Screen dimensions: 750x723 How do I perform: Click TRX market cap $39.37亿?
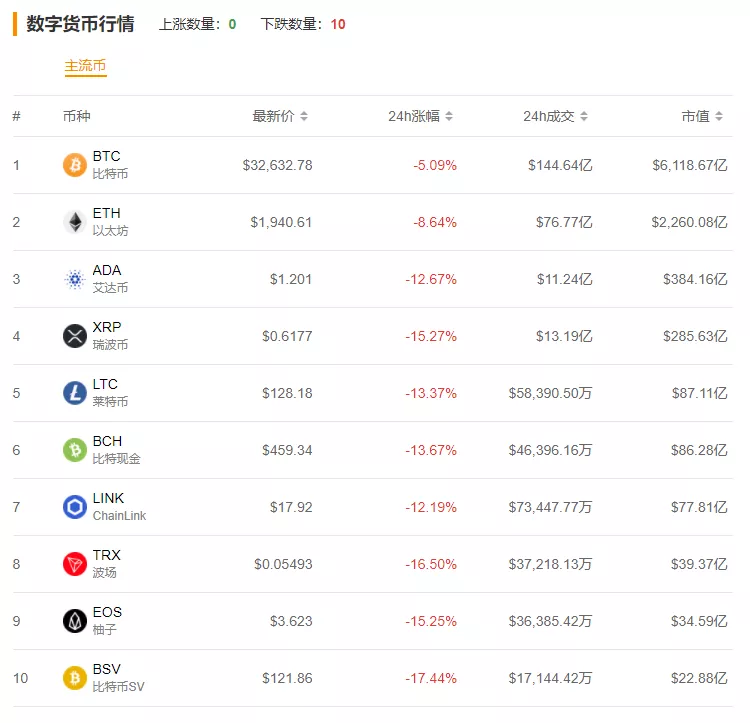pyautogui.click(x=699, y=564)
